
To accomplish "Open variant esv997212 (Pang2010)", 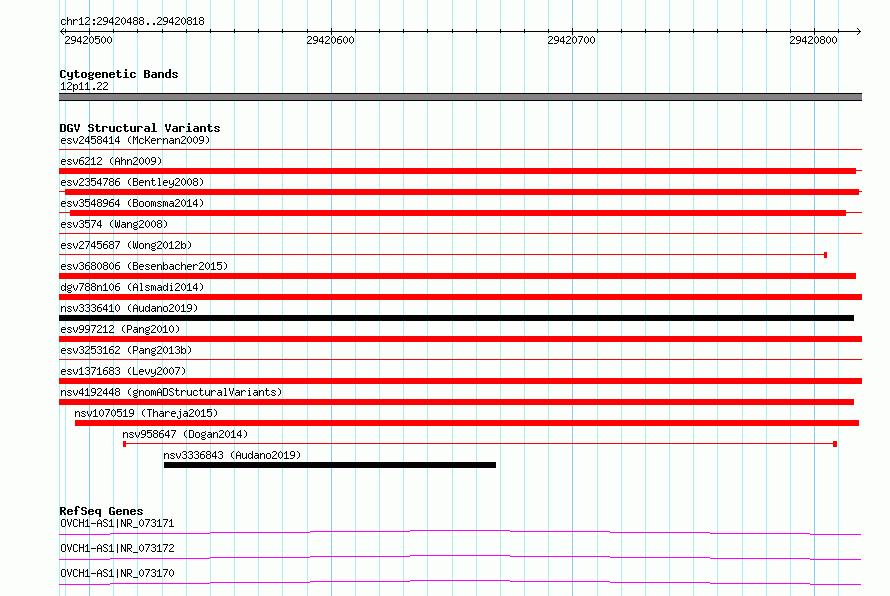I will (x=120, y=329).
